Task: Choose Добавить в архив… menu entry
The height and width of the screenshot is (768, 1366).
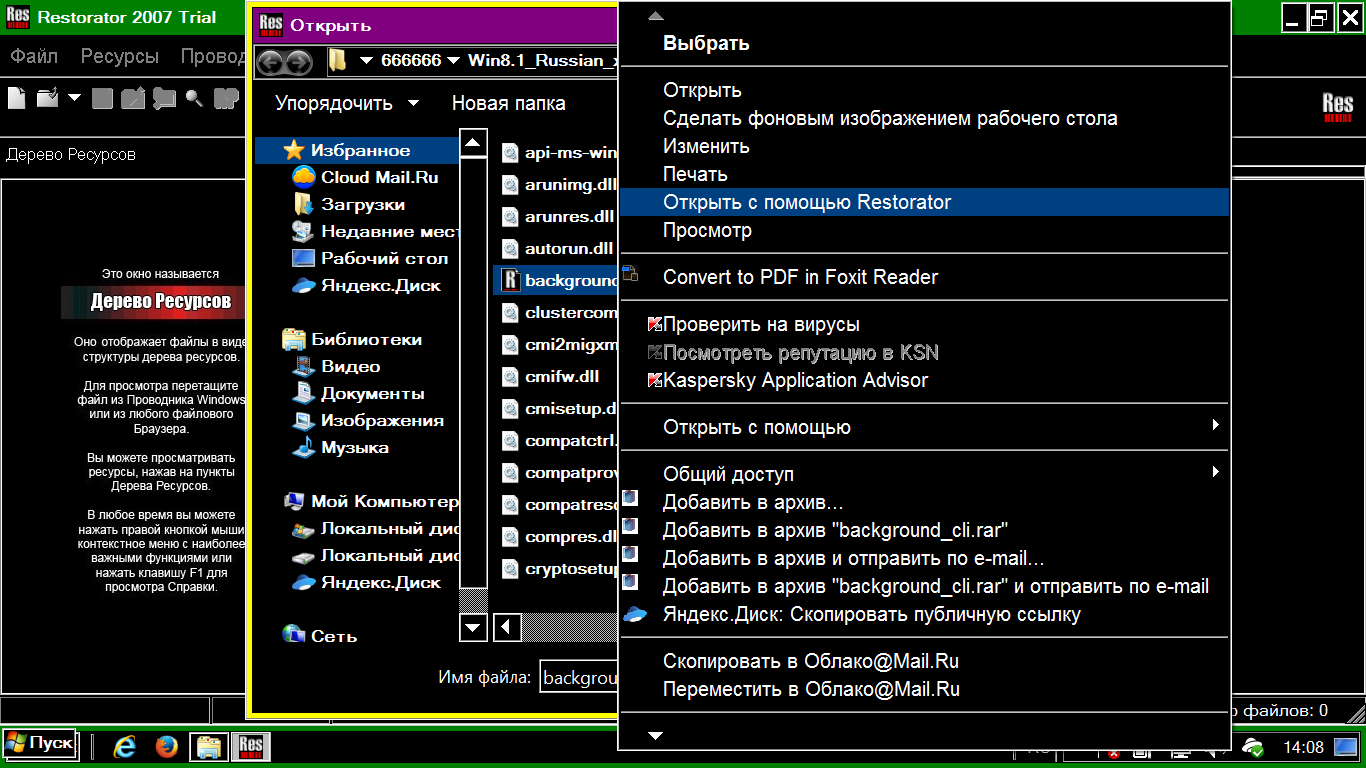Action: (924, 503)
